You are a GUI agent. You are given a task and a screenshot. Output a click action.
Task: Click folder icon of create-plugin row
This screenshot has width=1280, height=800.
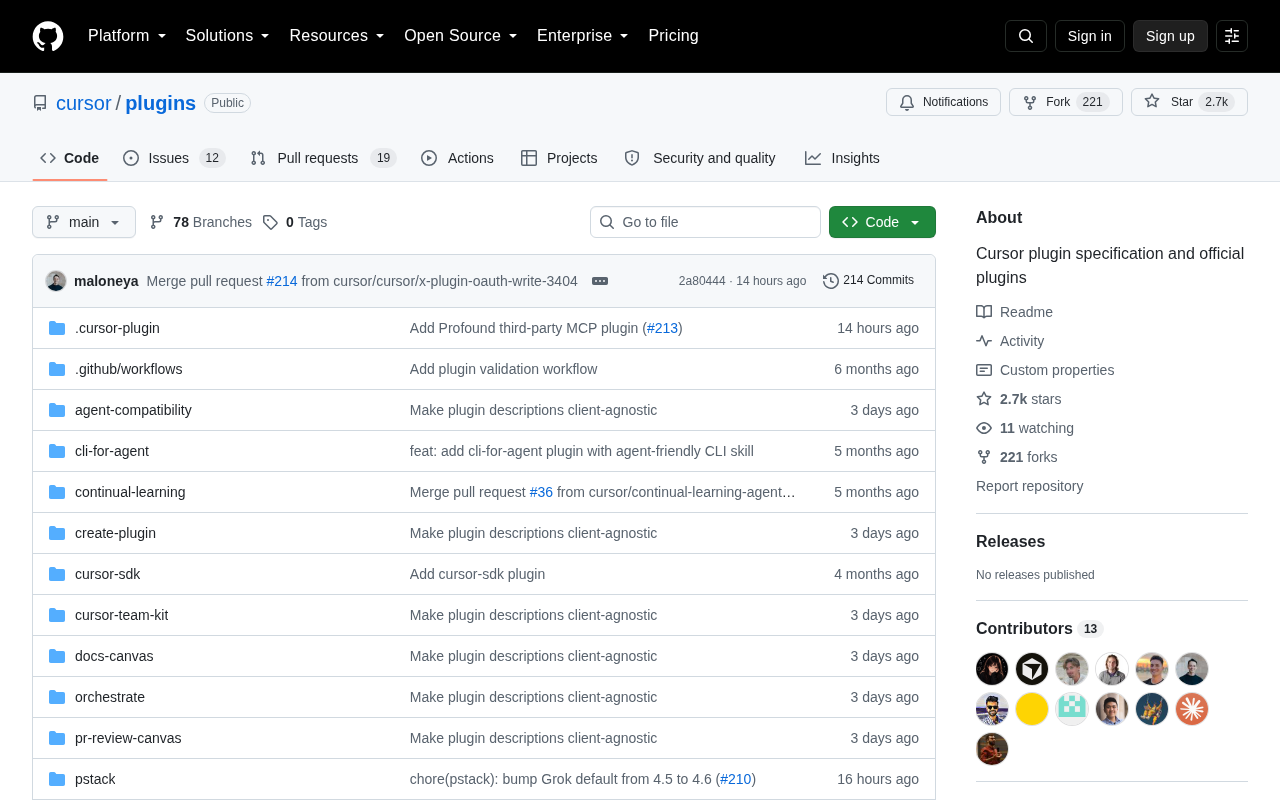(x=57, y=533)
